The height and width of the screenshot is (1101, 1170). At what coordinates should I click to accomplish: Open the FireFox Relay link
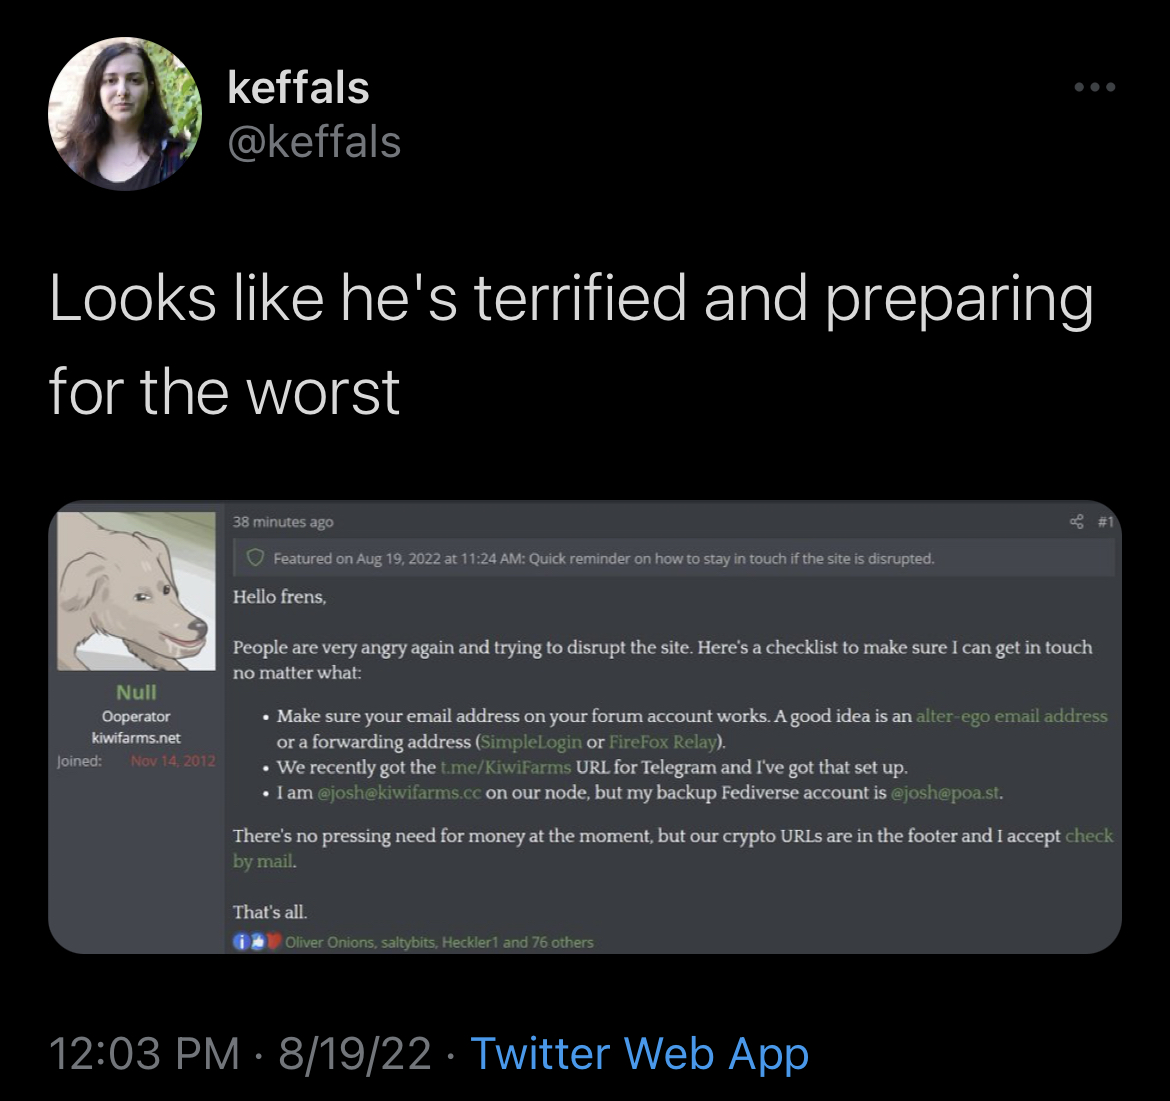[x=663, y=742]
